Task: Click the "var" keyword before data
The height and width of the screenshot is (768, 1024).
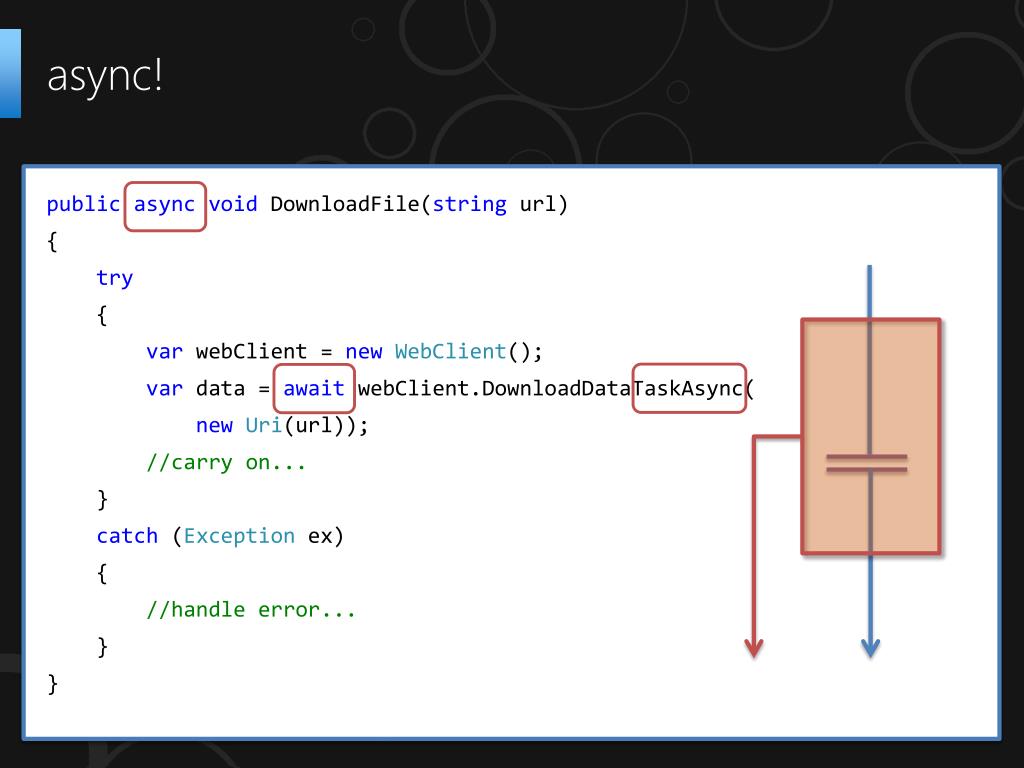Action: (165, 389)
